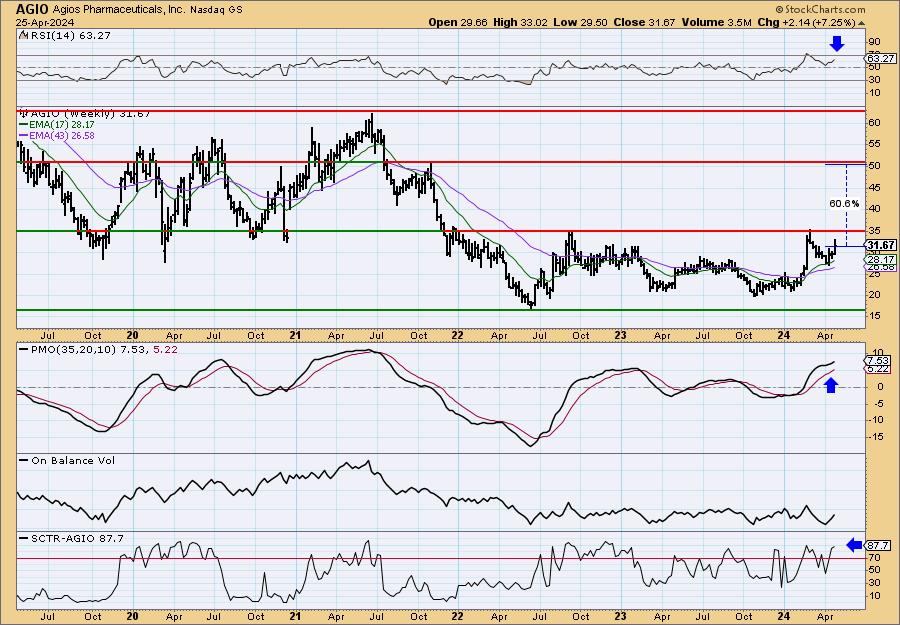900x625 pixels.
Task: Click the 45 level on price axis
Action: pyautogui.click(x=874, y=187)
